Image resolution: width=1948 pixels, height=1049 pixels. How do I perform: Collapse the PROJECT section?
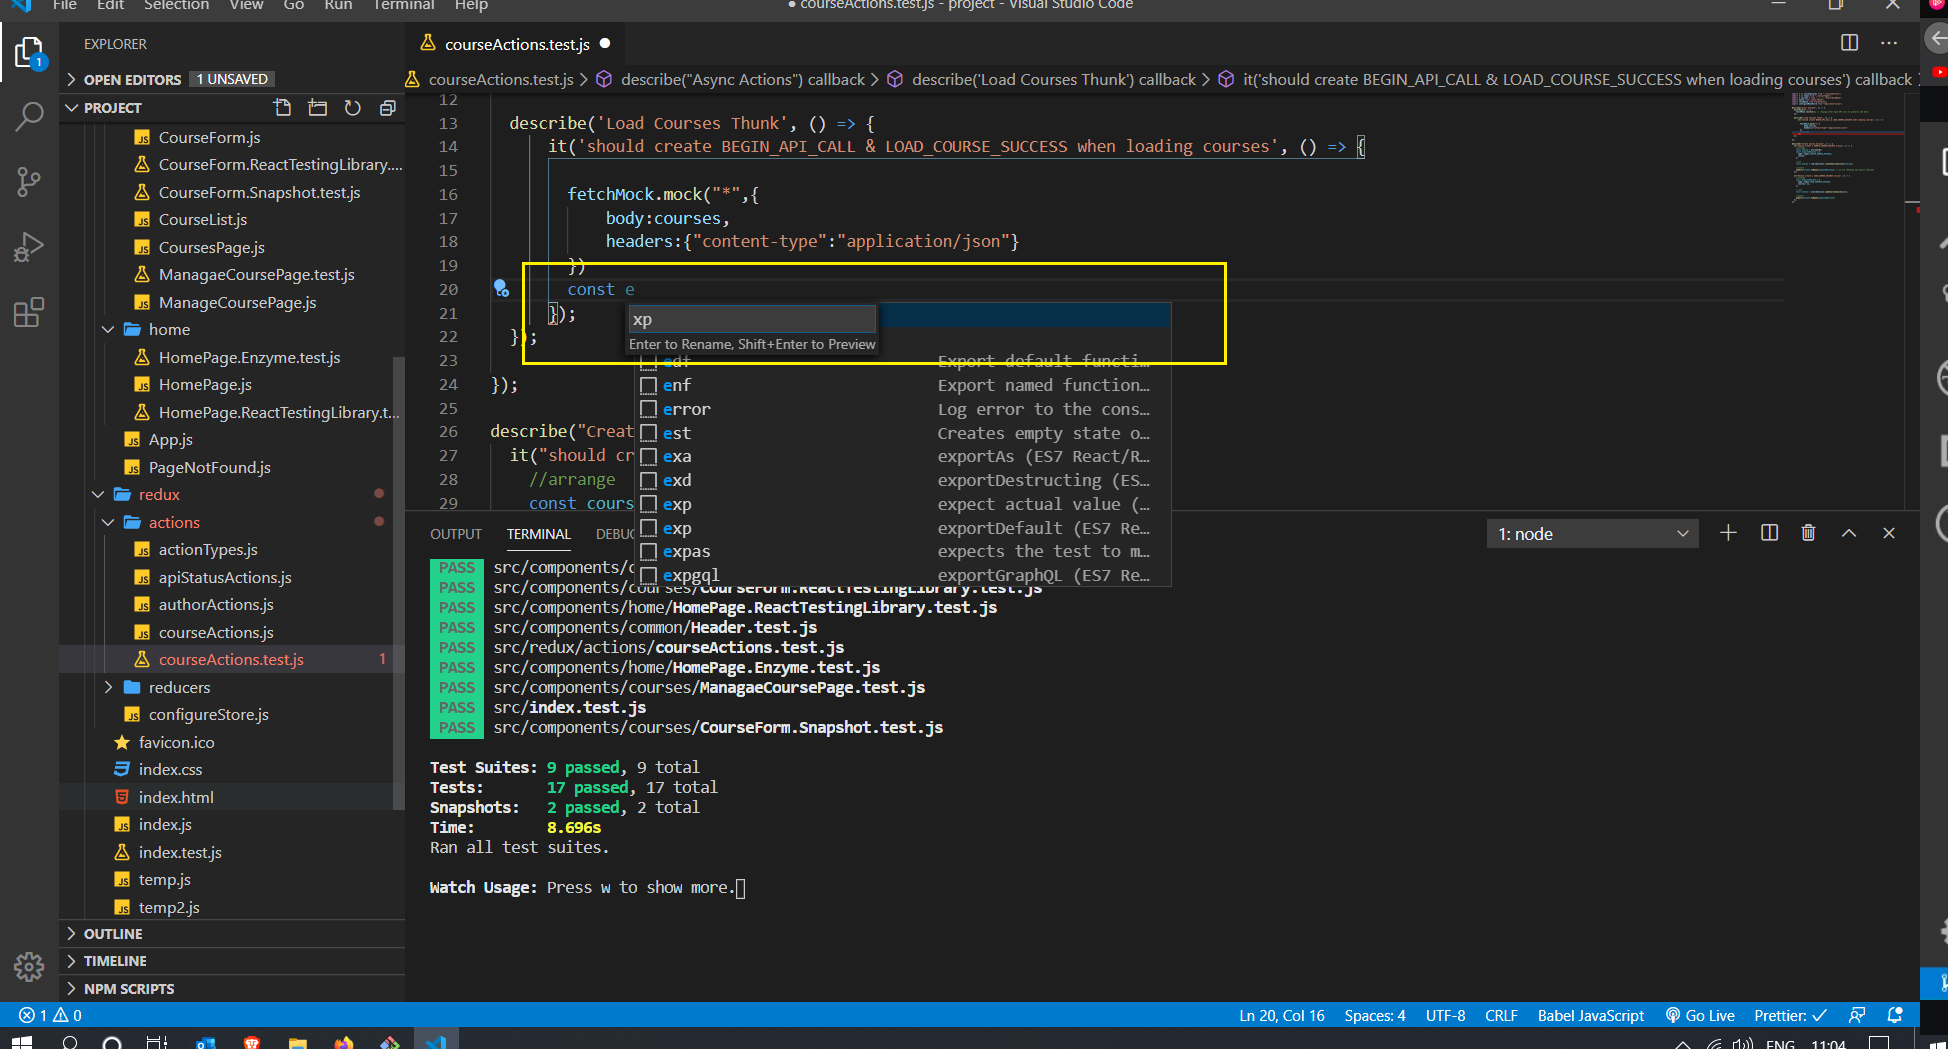pos(71,107)
